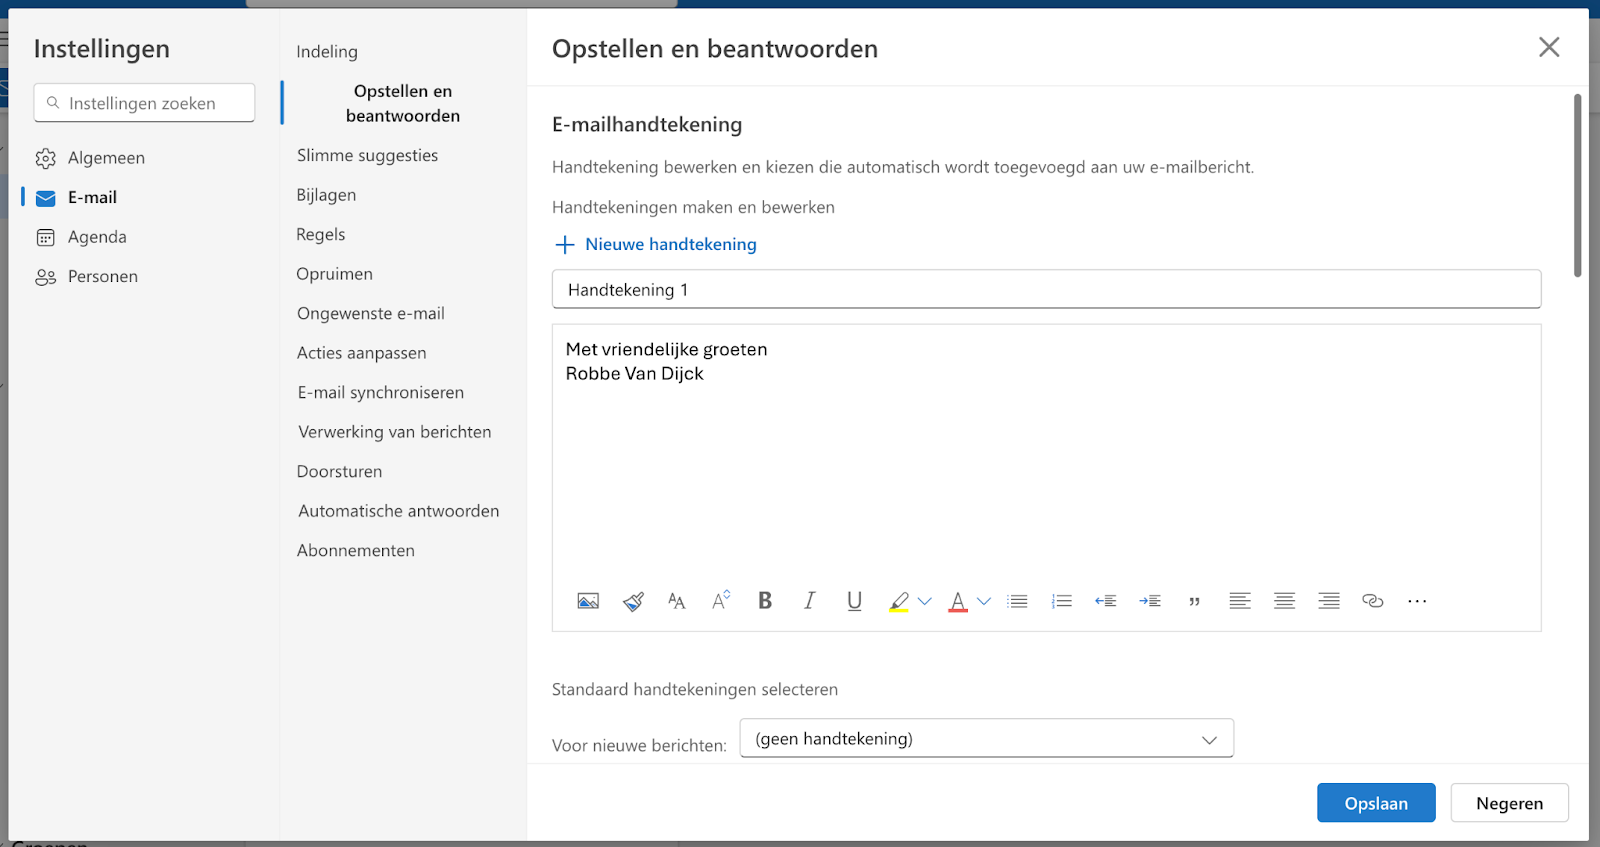Click the 'Robbe Van Dijck' line
The width and height of the screenshot is (1600, 847).
[634, 373]
